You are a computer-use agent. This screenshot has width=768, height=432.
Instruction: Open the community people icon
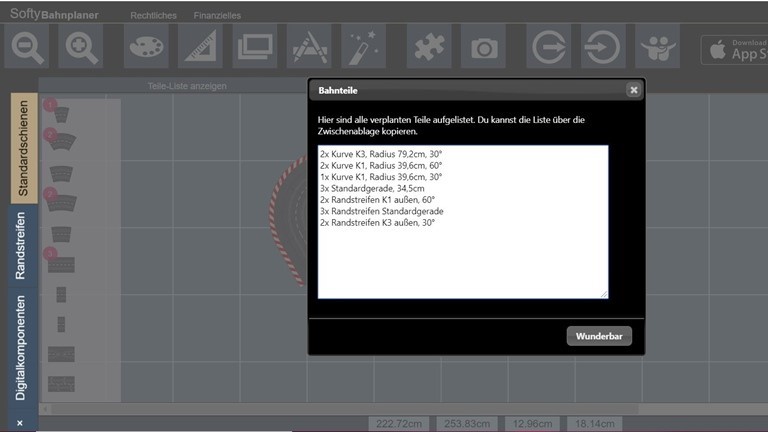[x=657, y=47]
